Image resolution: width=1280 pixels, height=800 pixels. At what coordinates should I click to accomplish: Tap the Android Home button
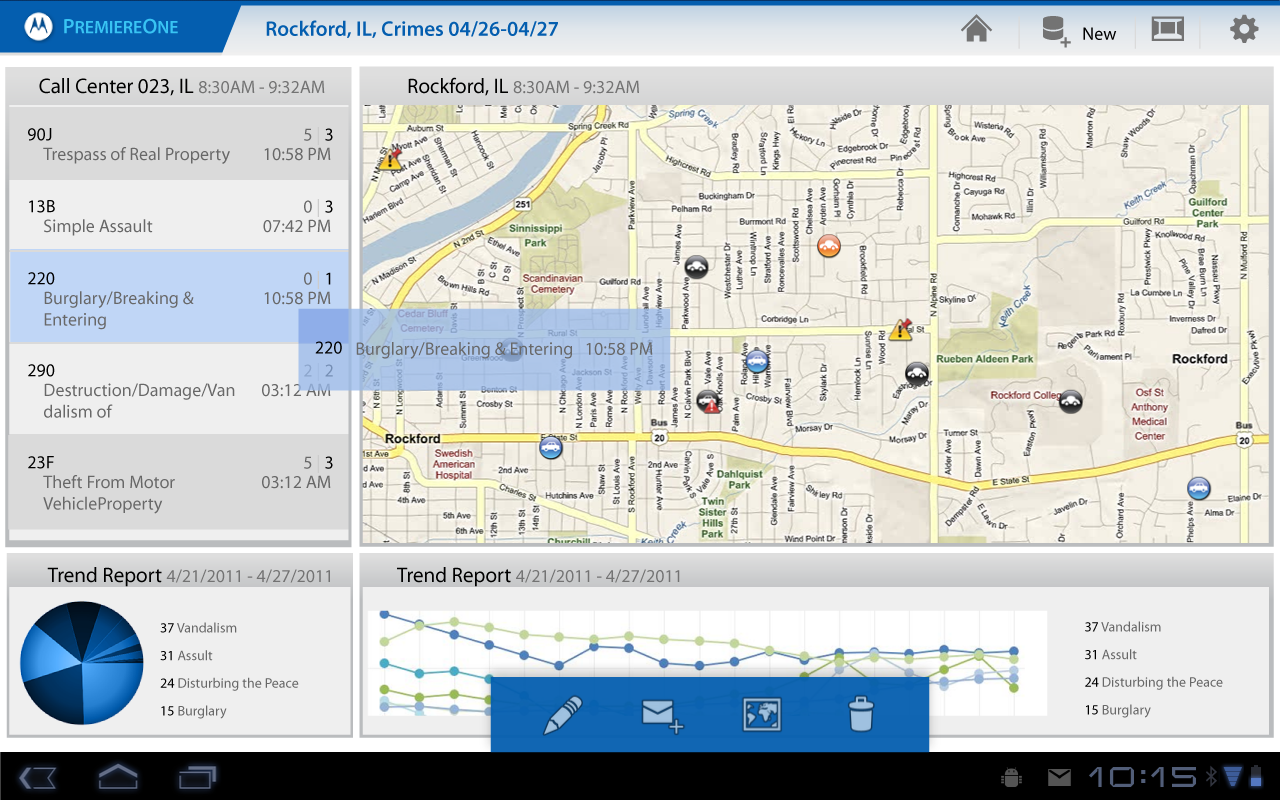click(x=118, y=776)
